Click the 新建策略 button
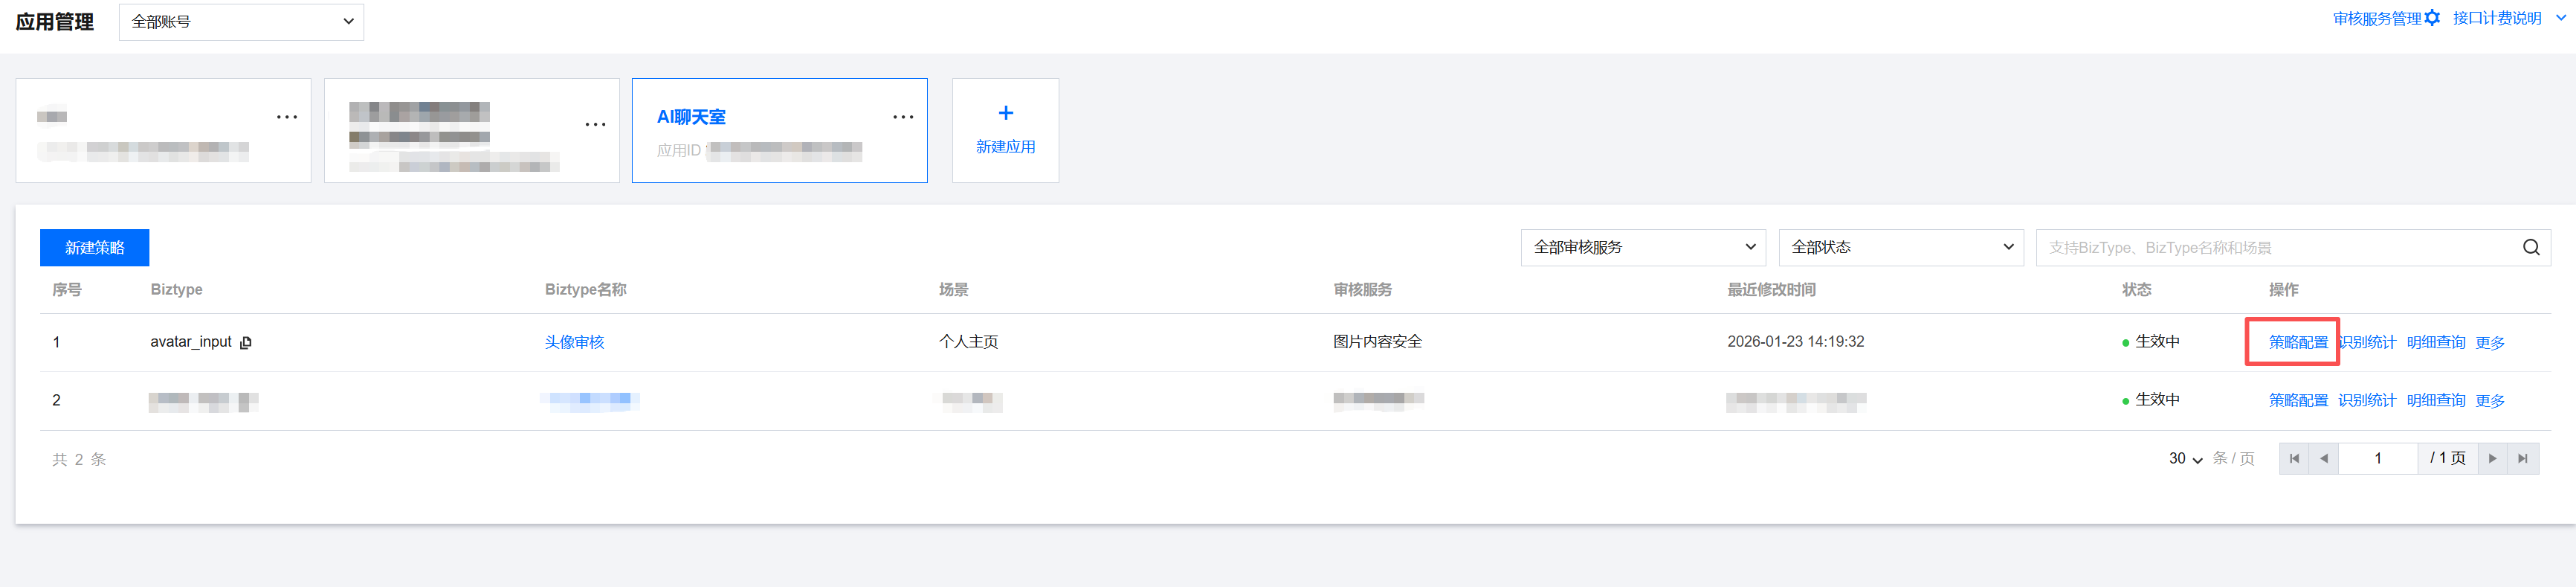 95,248
